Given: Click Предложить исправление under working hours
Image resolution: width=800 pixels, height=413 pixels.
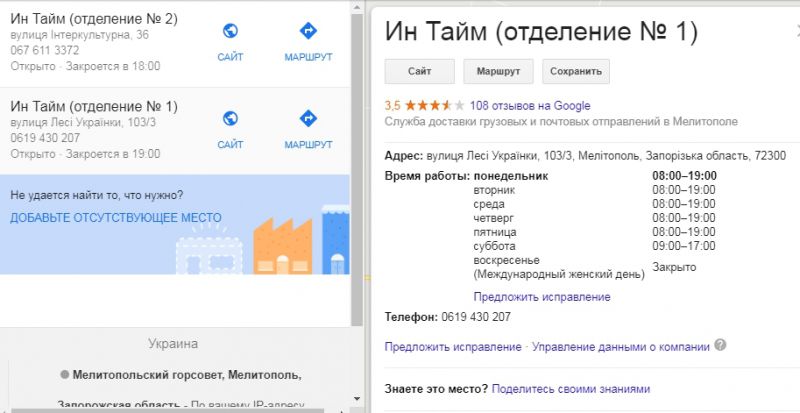Looking at the screenshot, I should (x=542, y=297).
